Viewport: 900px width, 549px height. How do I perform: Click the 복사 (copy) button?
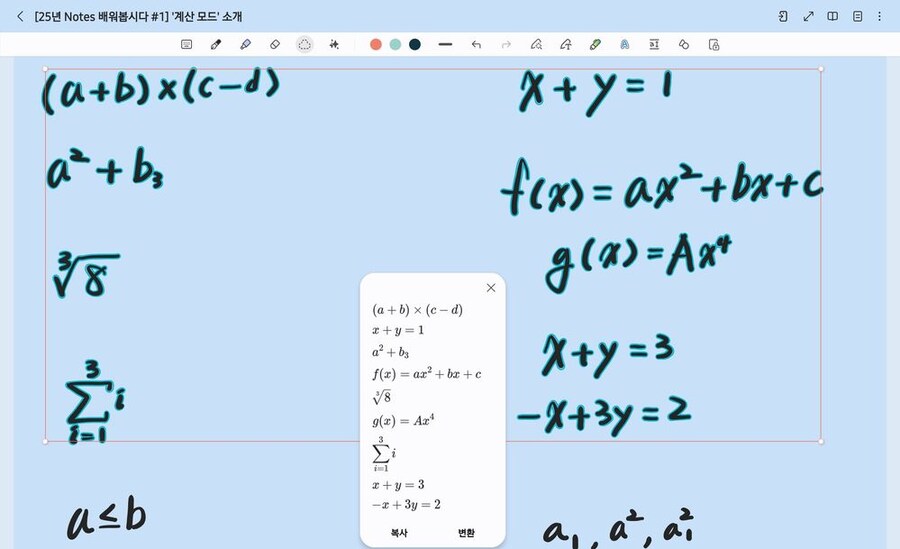(399, 533)
